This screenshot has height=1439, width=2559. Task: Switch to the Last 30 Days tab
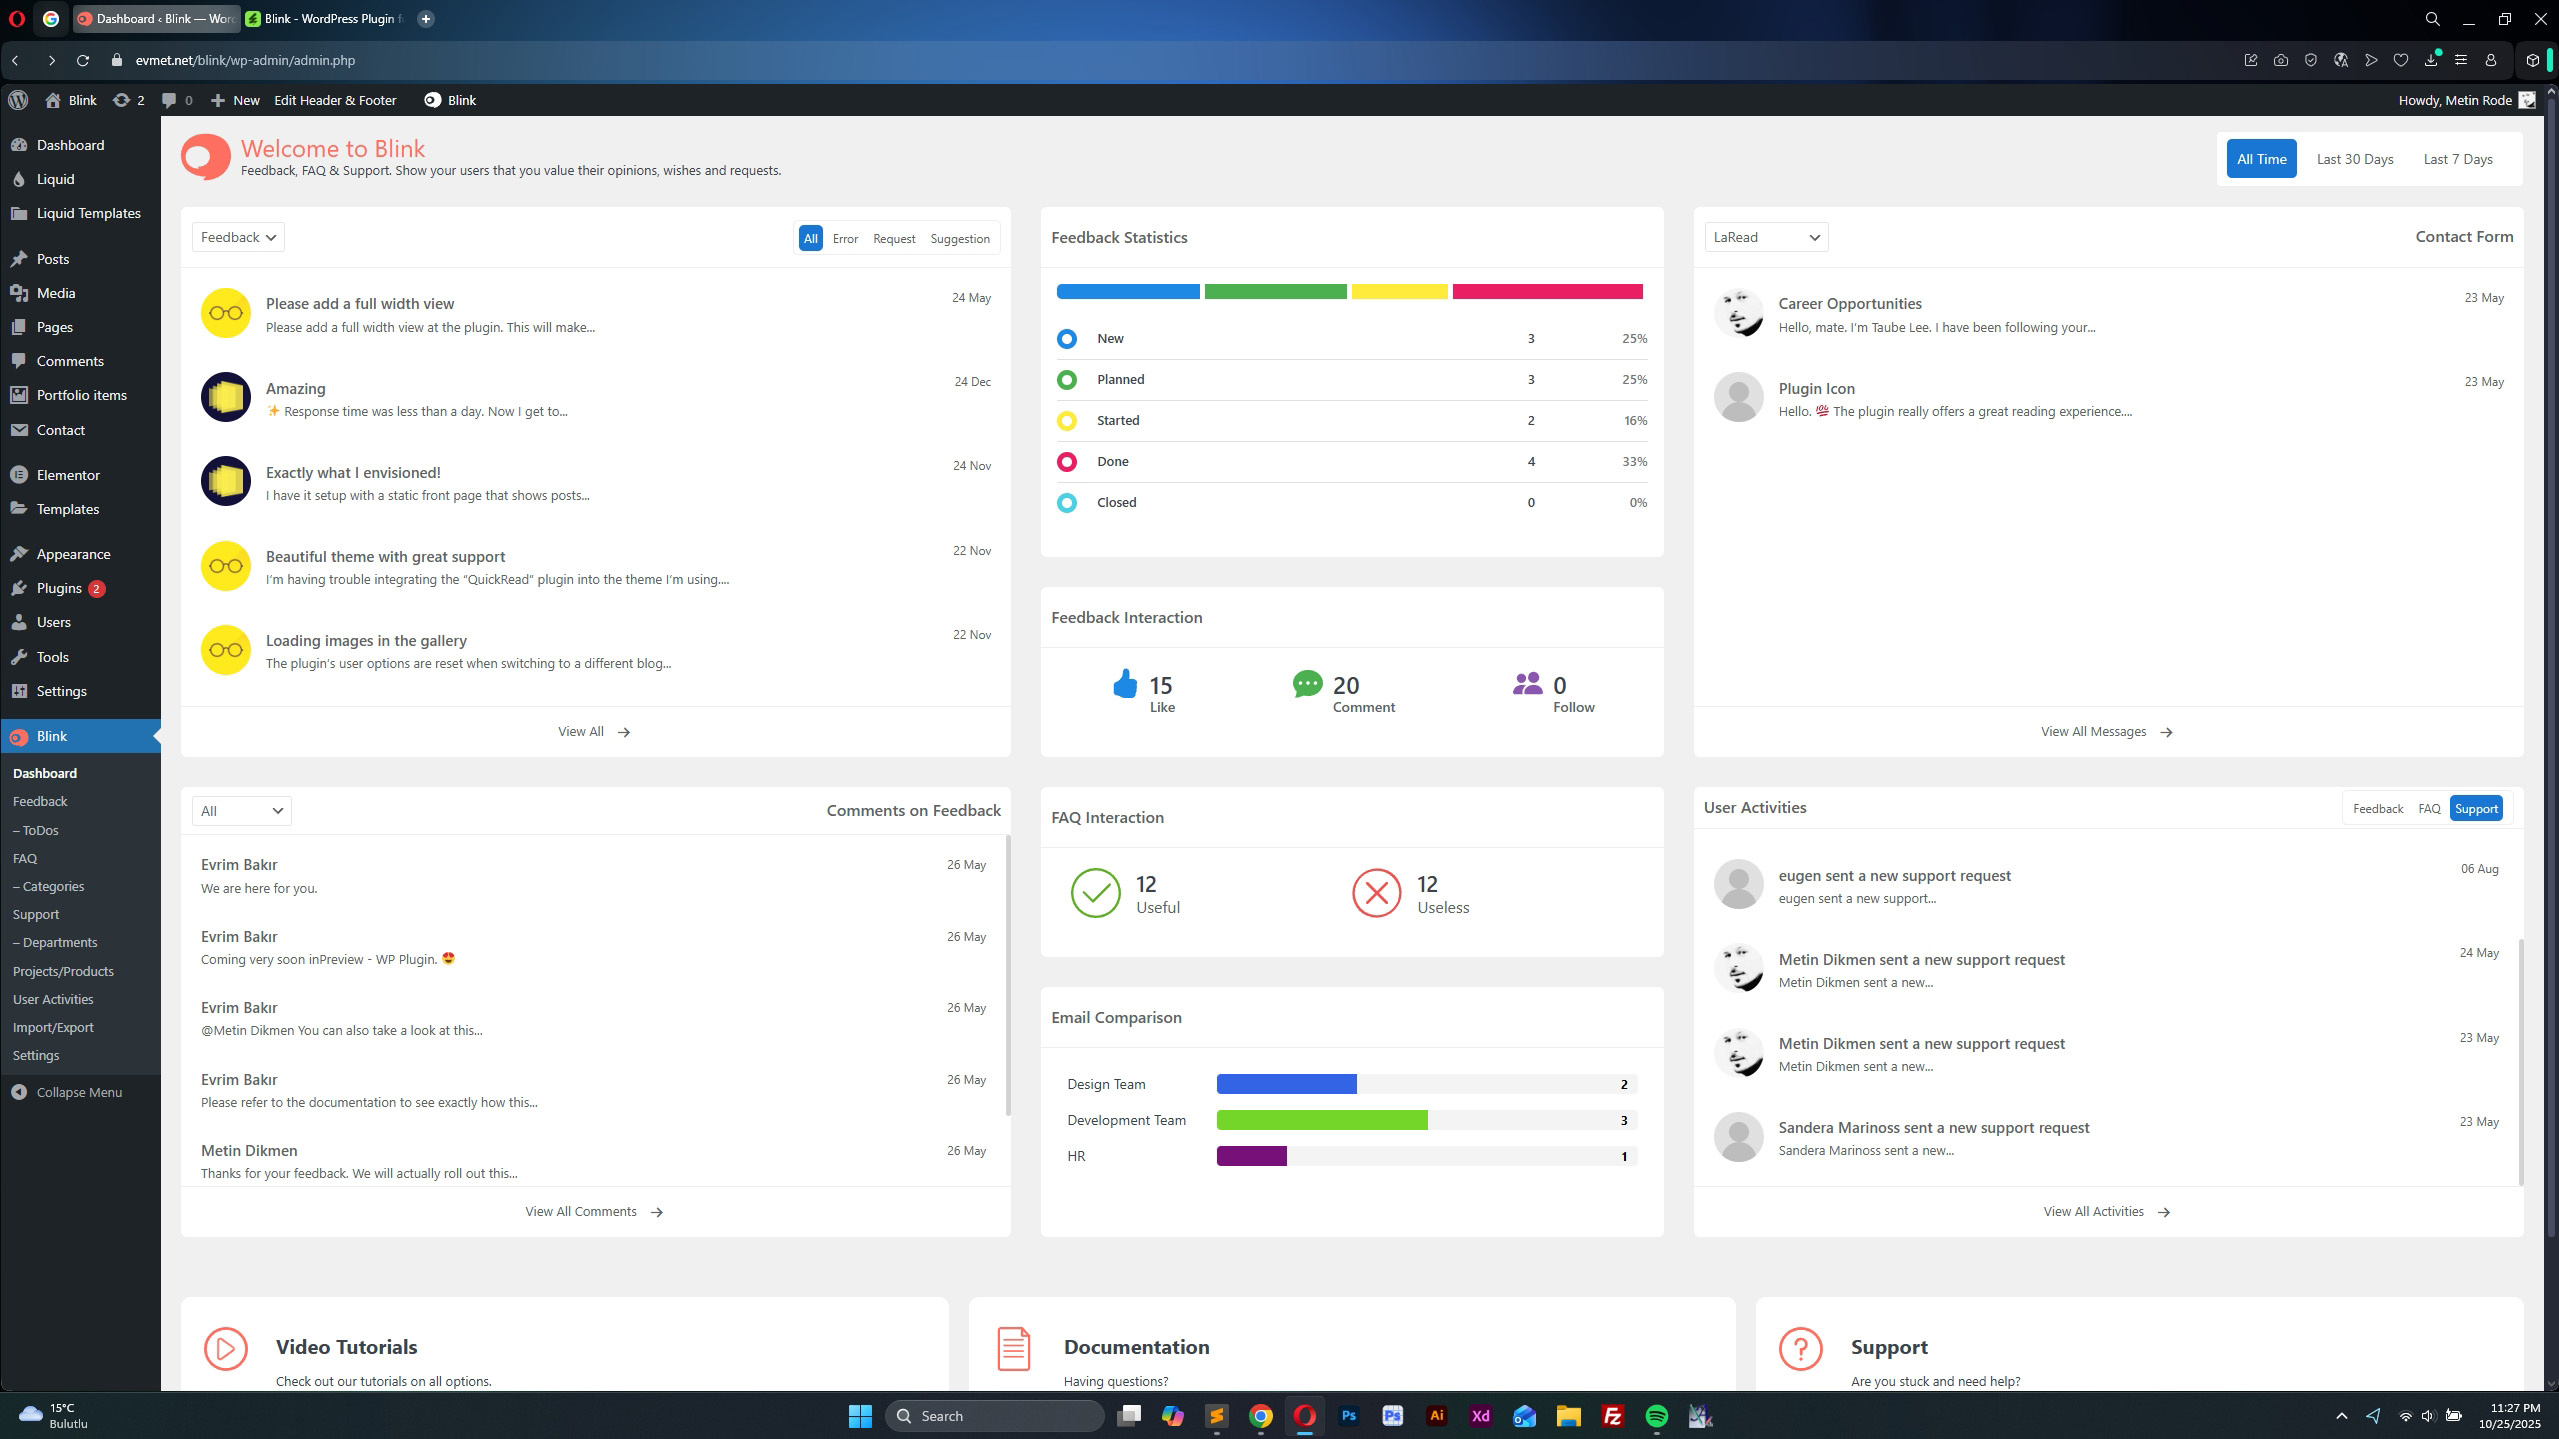tap(2354, 159)
